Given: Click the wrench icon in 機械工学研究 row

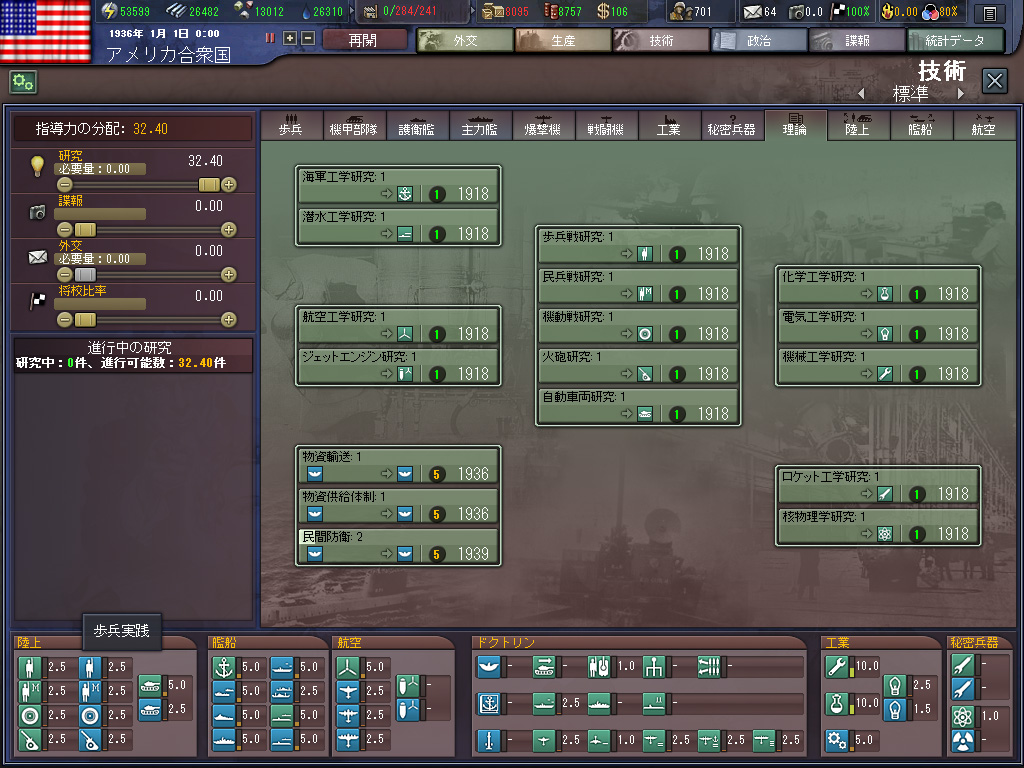Looking at the screenshot, I should coord(884,374).
